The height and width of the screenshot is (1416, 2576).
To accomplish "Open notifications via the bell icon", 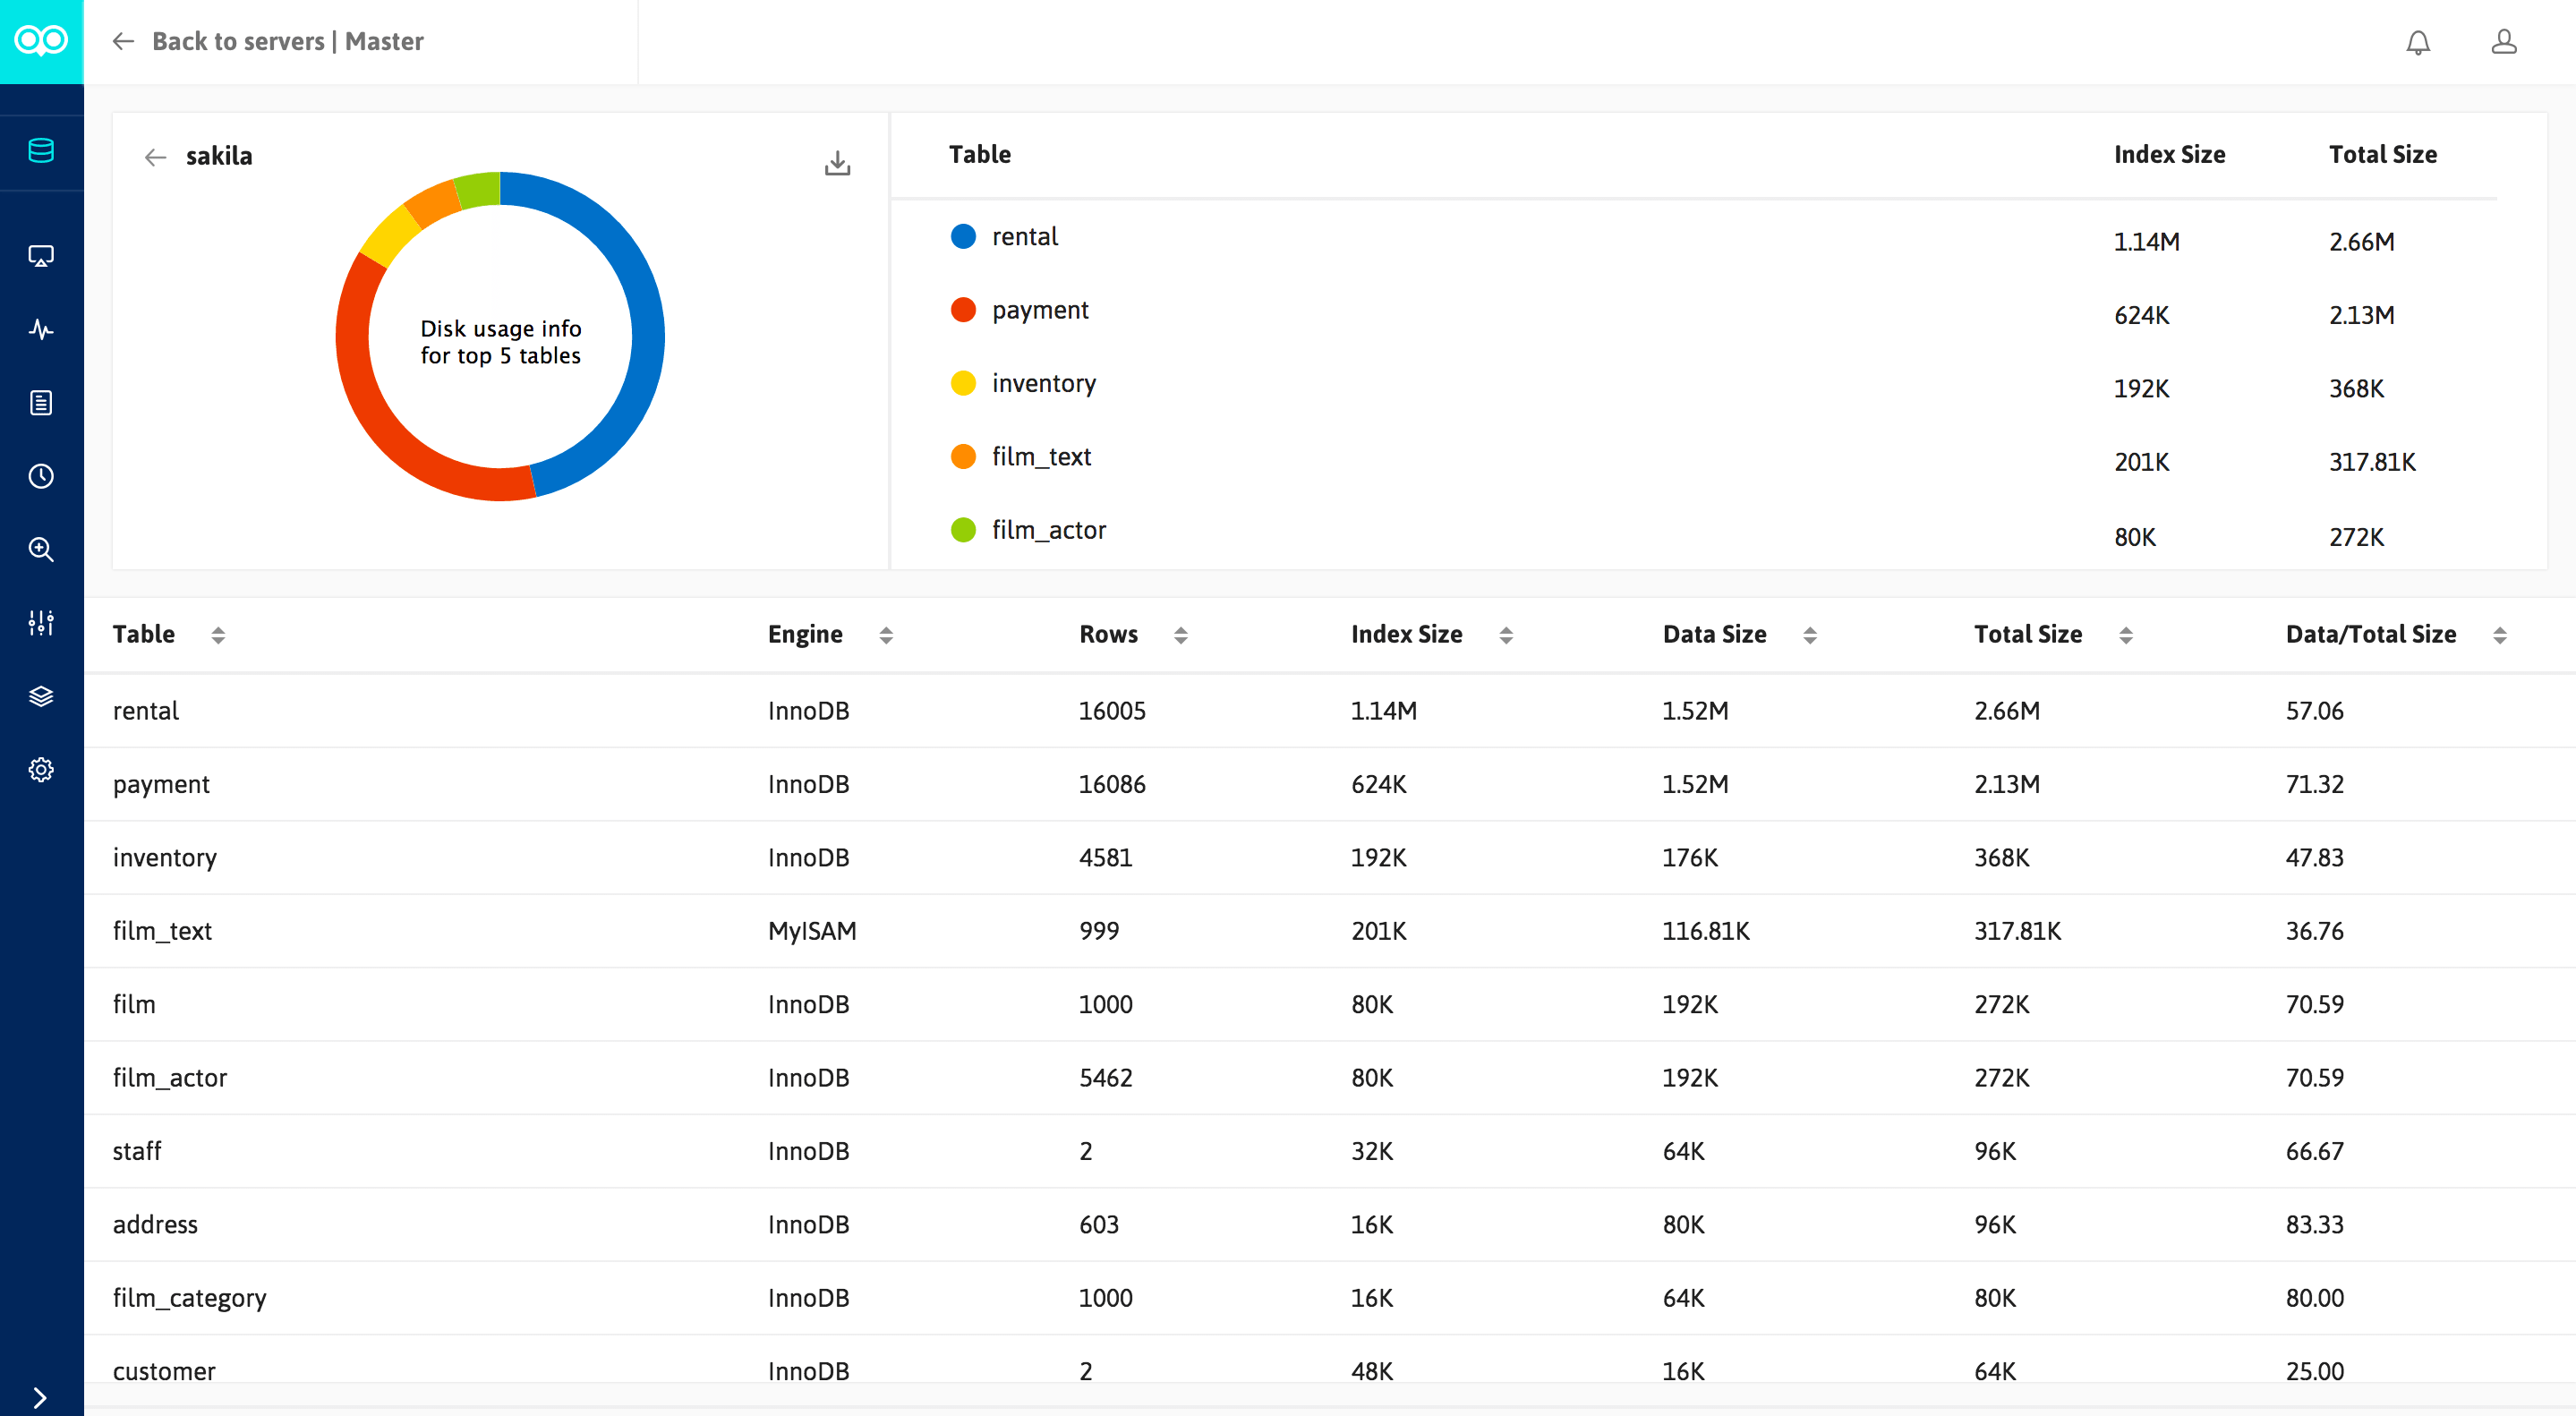I will pyautogui.click(x=2419, y=42).
